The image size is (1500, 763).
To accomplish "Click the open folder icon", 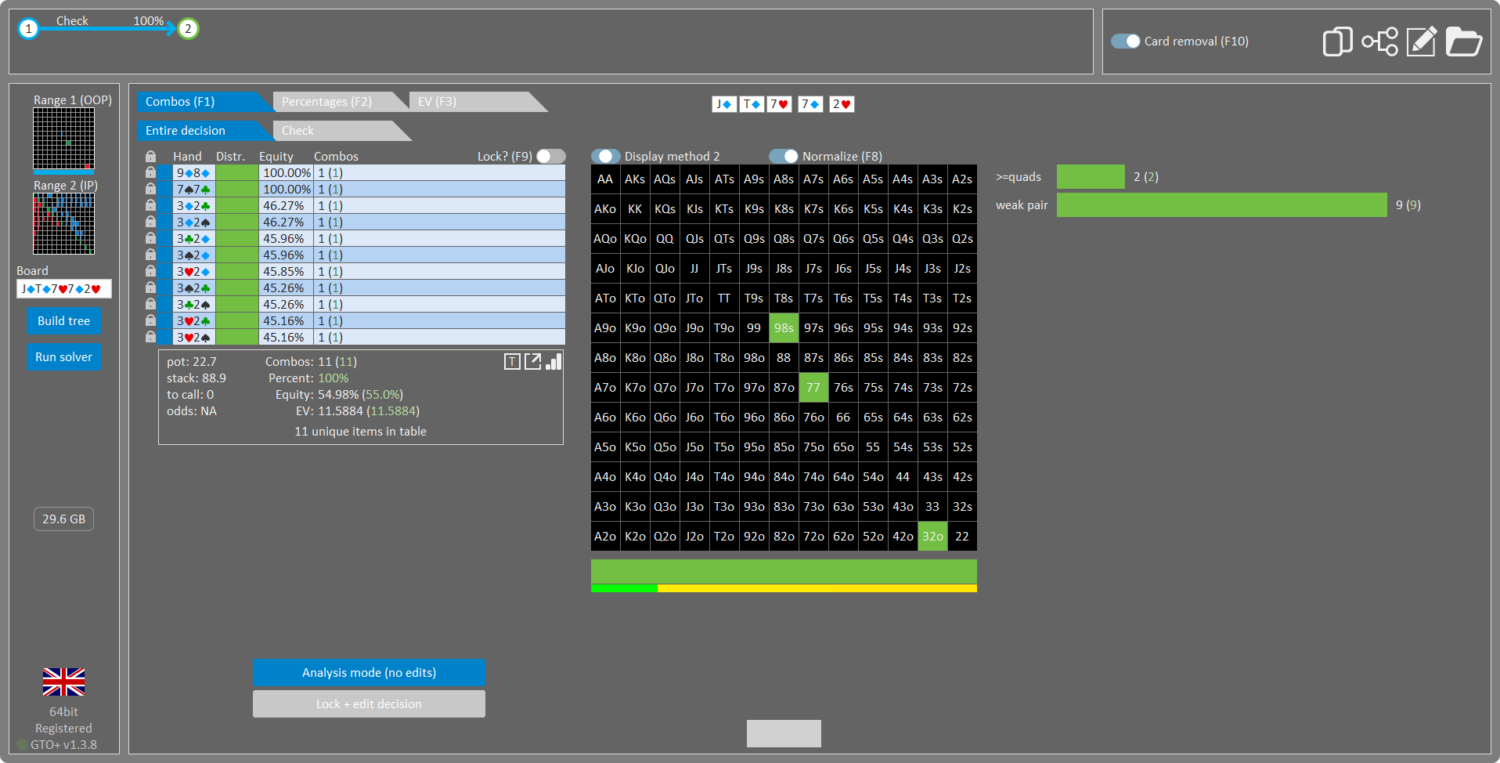I will [x=1464, y=41].
